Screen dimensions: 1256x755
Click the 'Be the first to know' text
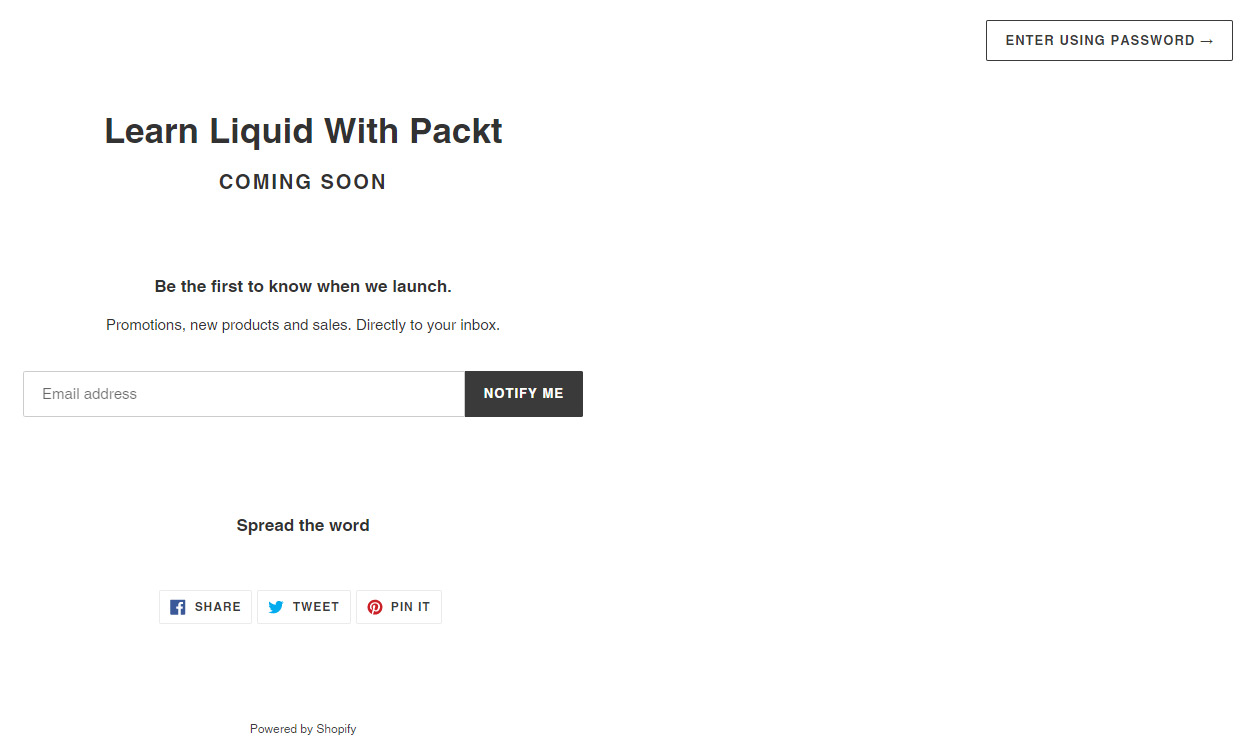point(303,286)
